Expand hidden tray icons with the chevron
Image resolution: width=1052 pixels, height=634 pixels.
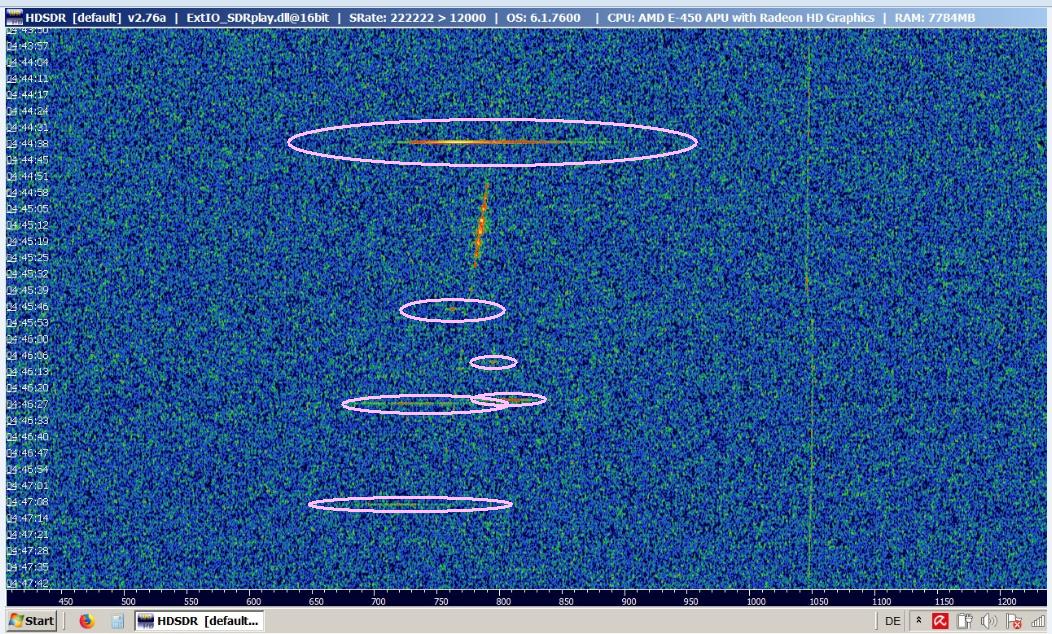pyautogui.click(x=918, y=621)
